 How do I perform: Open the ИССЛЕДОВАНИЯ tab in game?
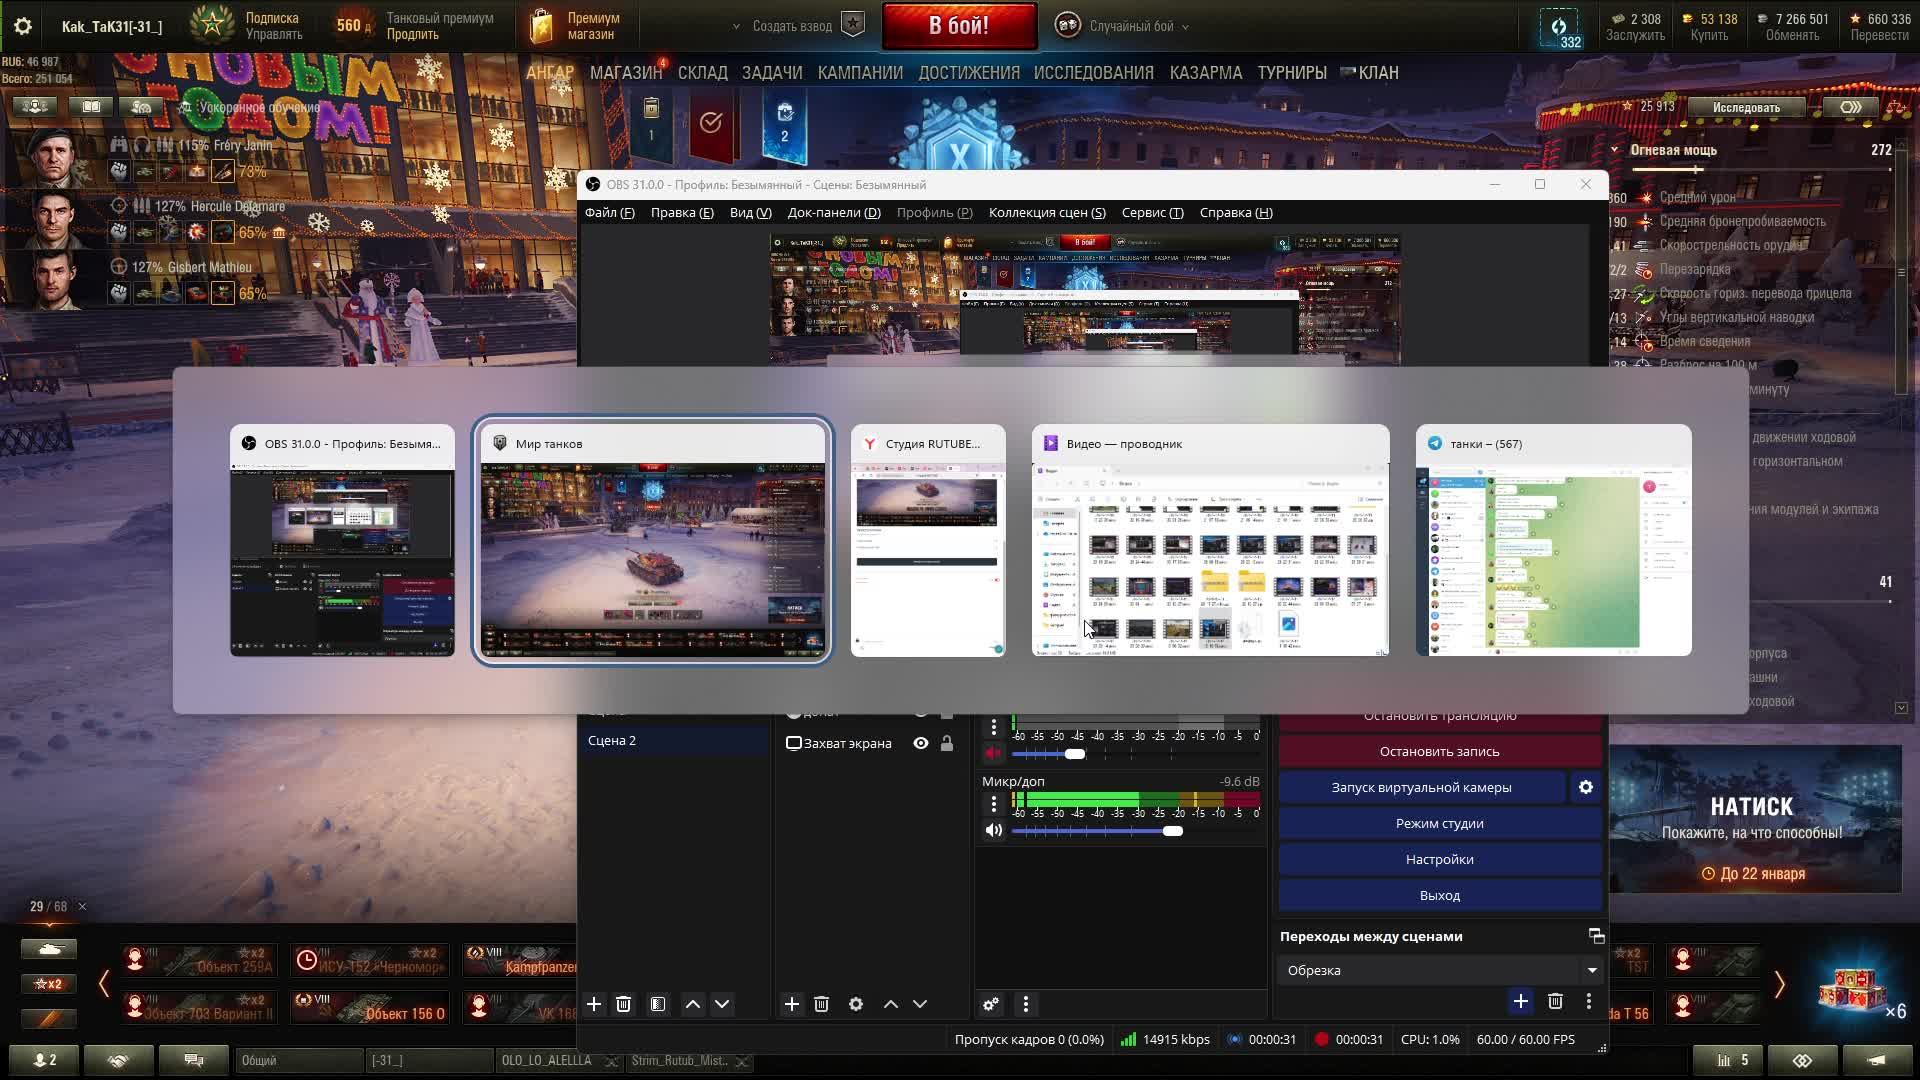(1094, 73)
